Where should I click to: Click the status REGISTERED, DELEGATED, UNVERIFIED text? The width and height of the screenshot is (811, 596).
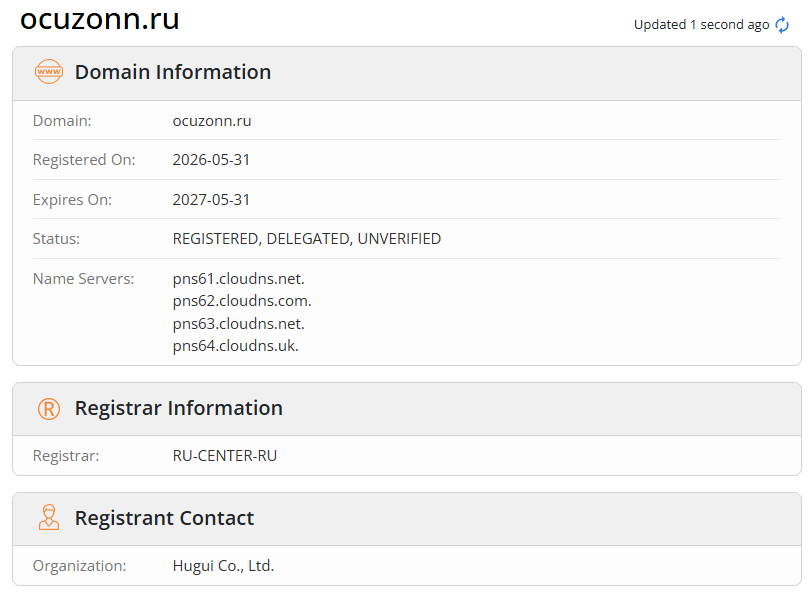click(x=307, y=239)
